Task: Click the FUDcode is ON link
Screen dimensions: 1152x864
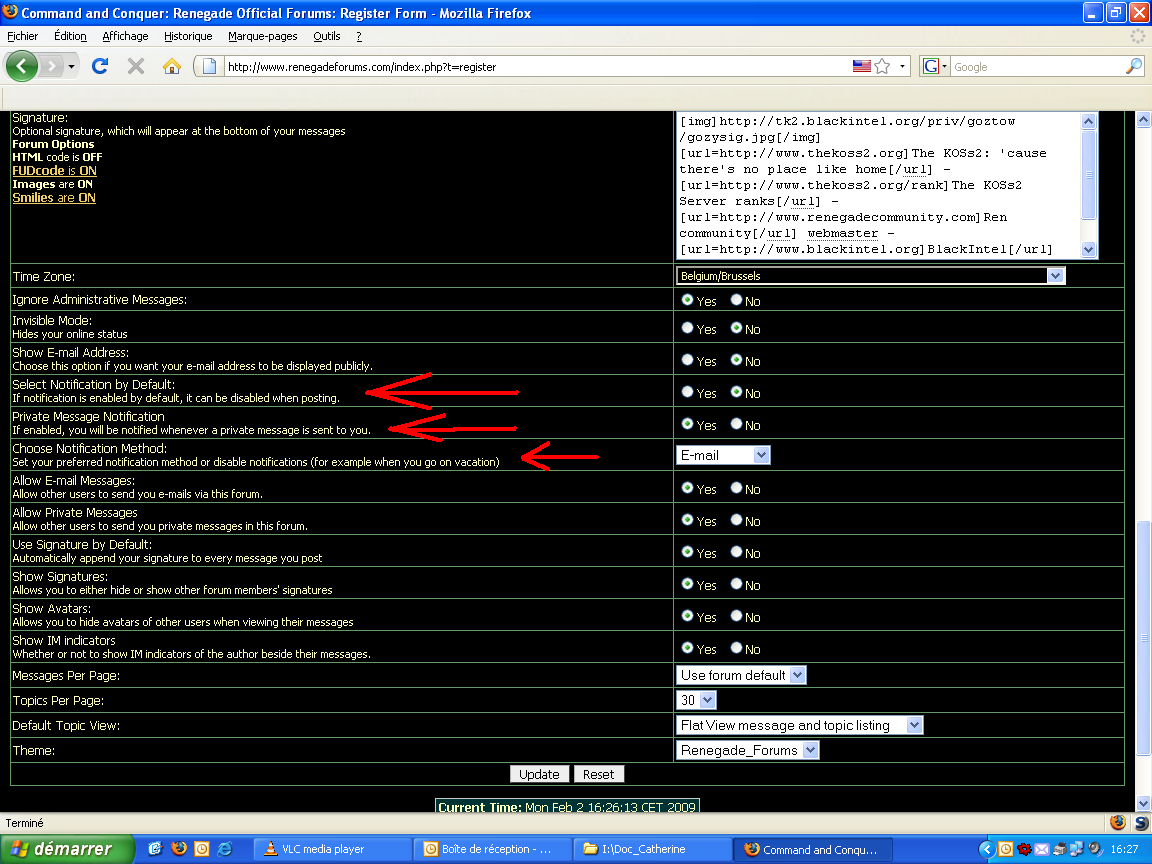Action: [x=54, y=171]
